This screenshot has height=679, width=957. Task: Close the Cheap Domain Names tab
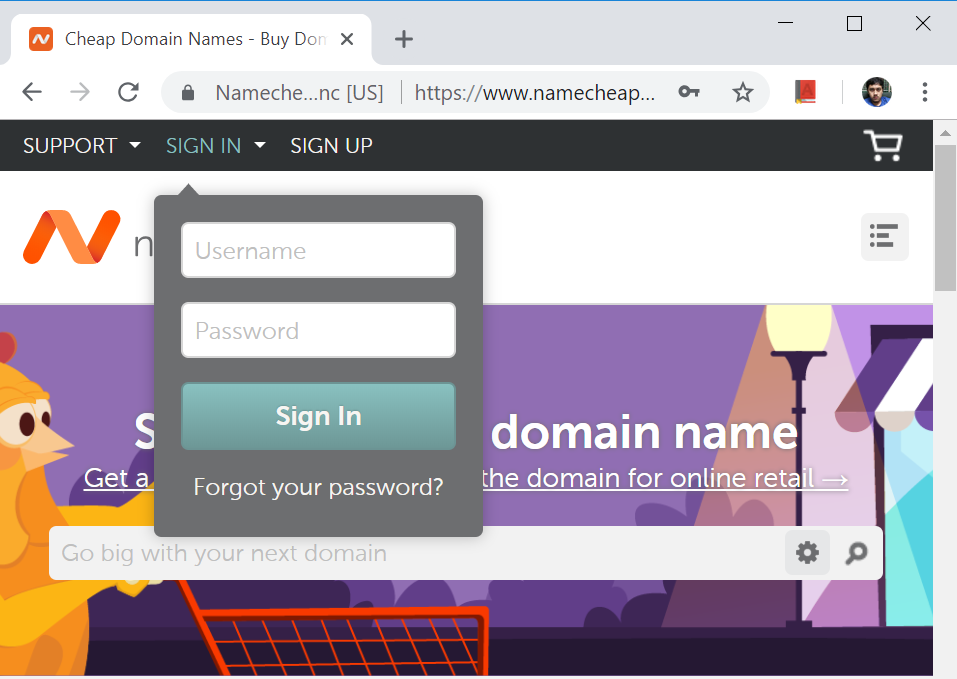coord(347,39)
